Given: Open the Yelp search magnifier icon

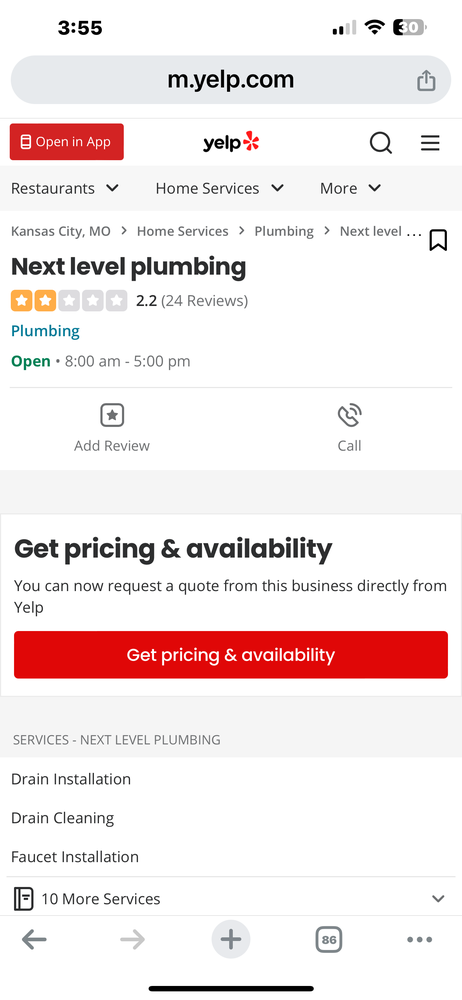Looking at the screenshot, I should [x=381, y=143].
